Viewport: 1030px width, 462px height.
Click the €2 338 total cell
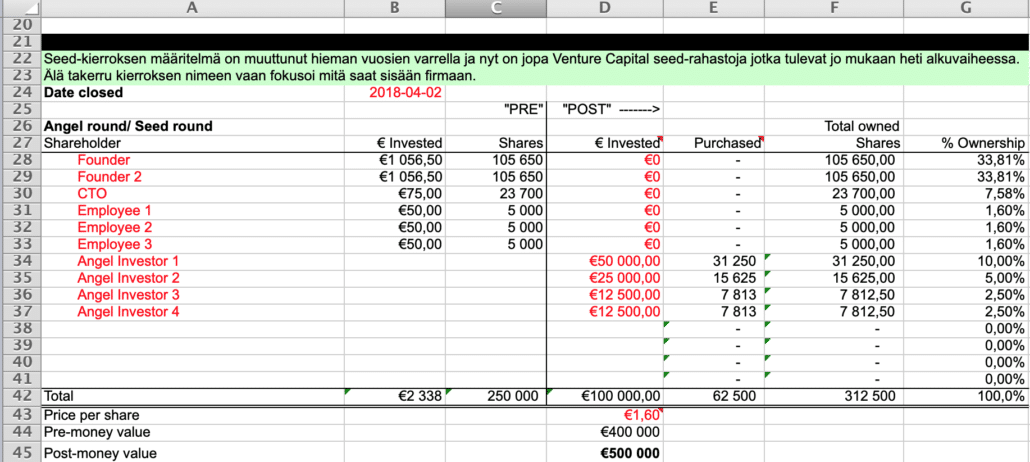[394, 396]
